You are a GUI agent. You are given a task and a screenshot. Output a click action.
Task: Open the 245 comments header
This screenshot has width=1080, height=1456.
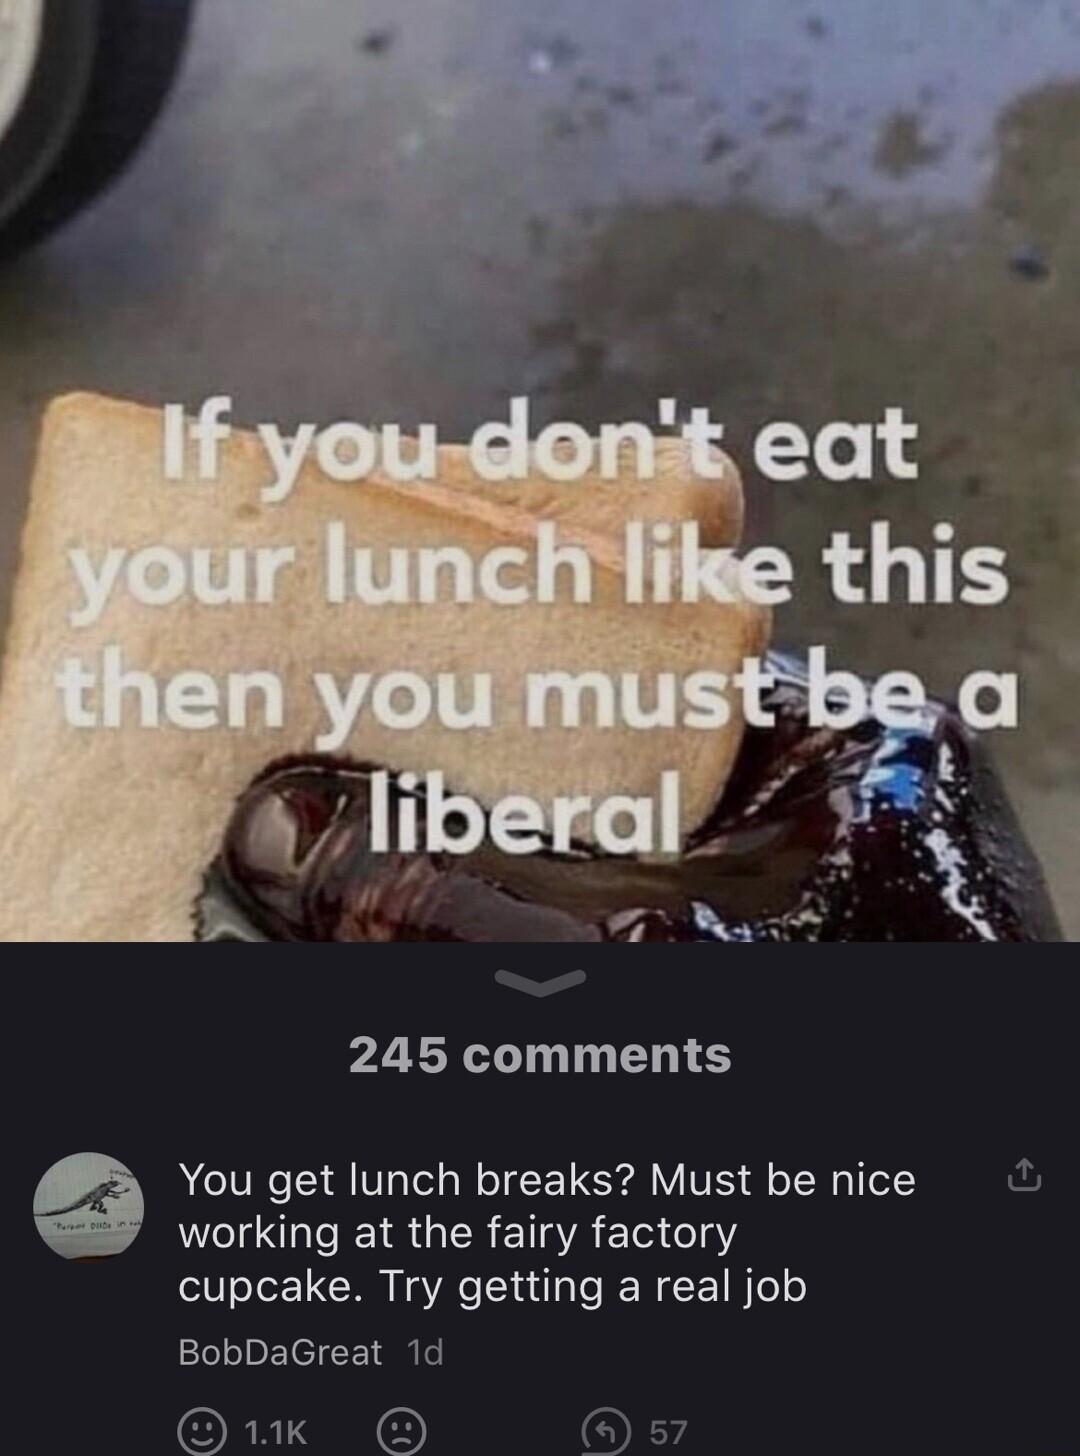540,1055
